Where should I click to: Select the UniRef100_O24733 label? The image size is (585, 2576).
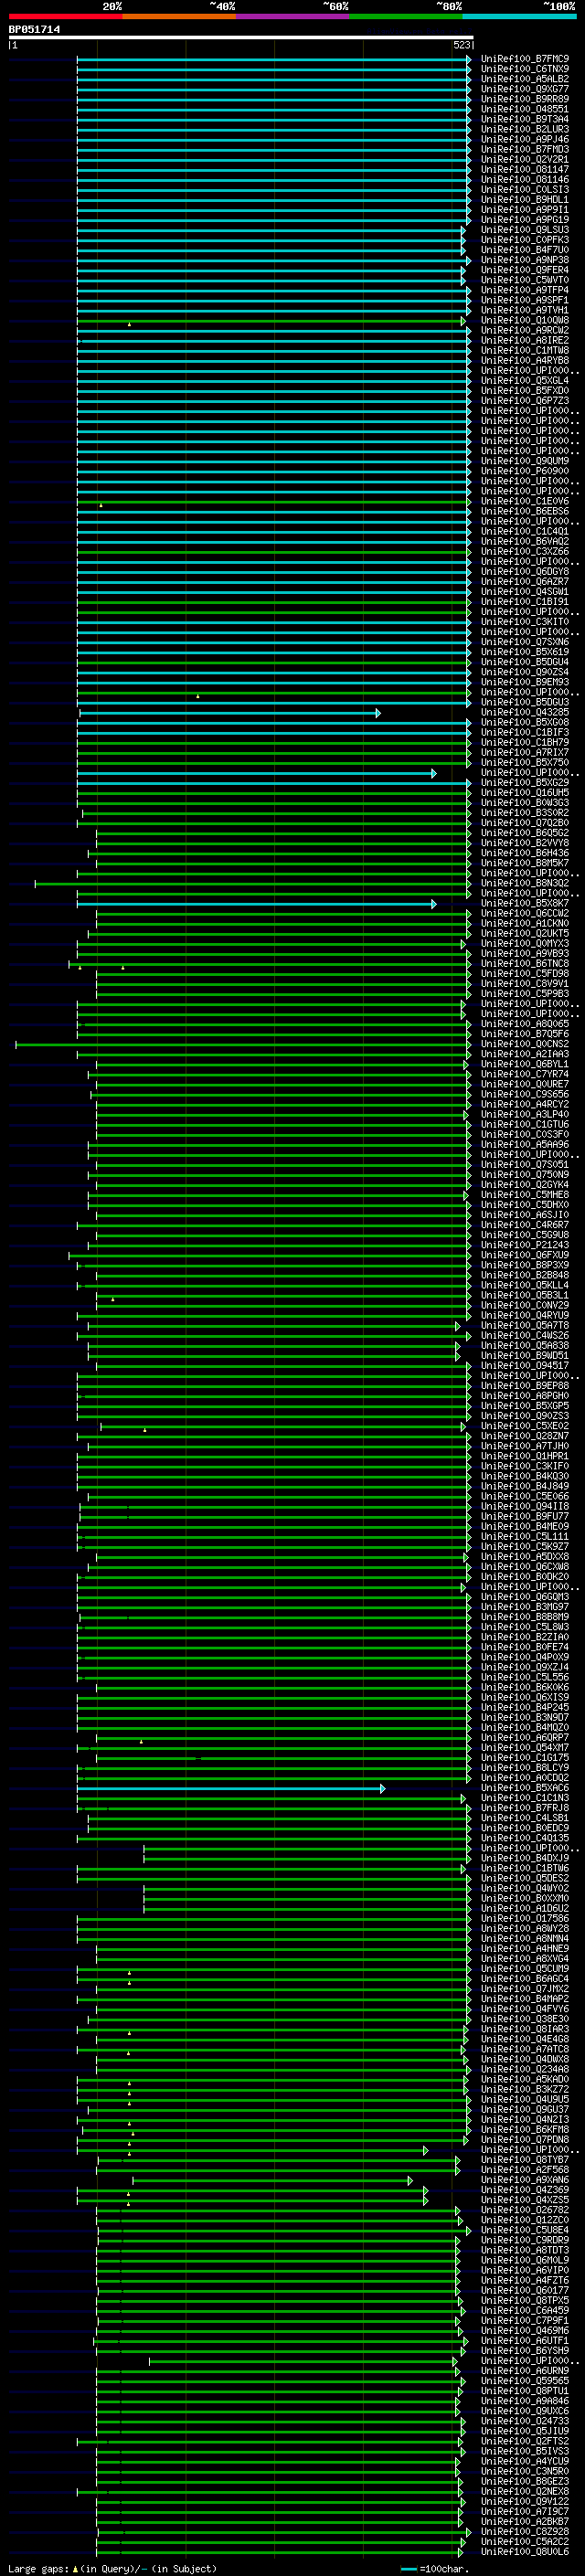click(525, 2422)
